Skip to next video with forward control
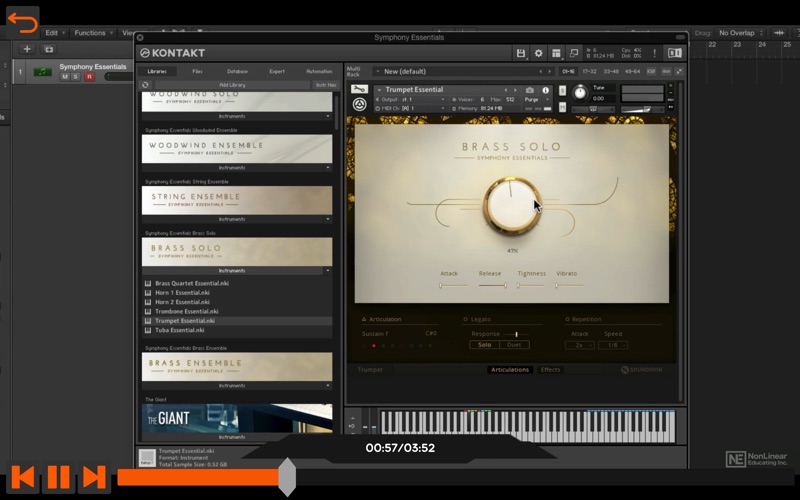800x500 pixels. pos(94,477)
